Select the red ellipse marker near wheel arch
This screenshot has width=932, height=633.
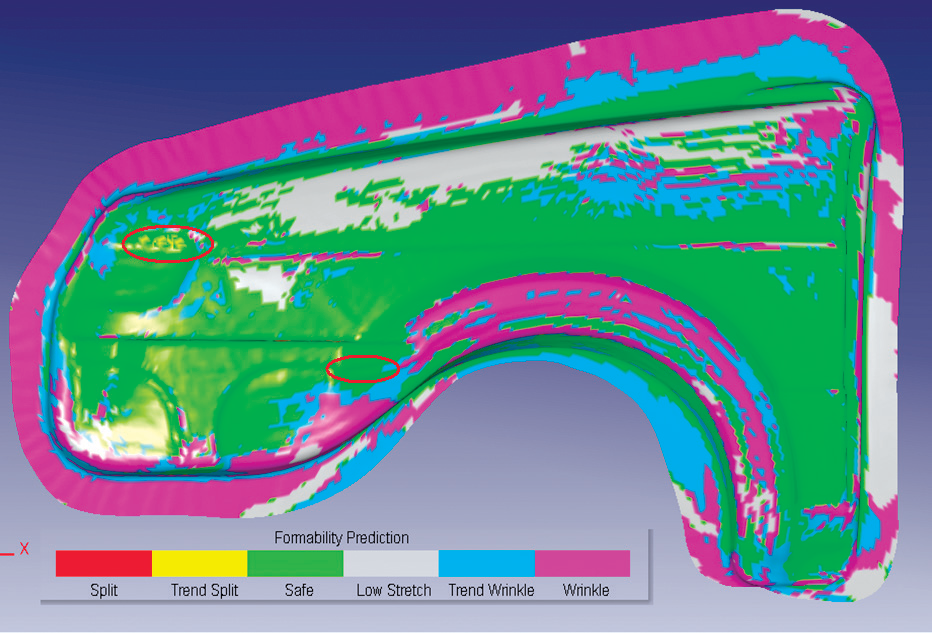click(362, 369)
